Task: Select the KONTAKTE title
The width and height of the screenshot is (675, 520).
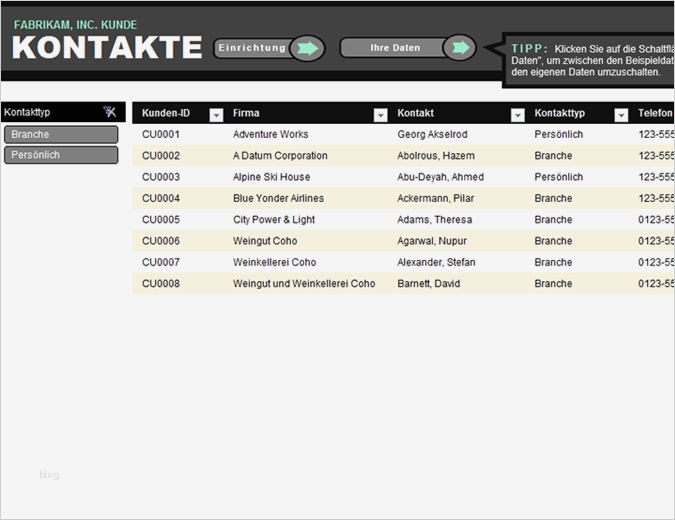Action: (x=107, y=47)
